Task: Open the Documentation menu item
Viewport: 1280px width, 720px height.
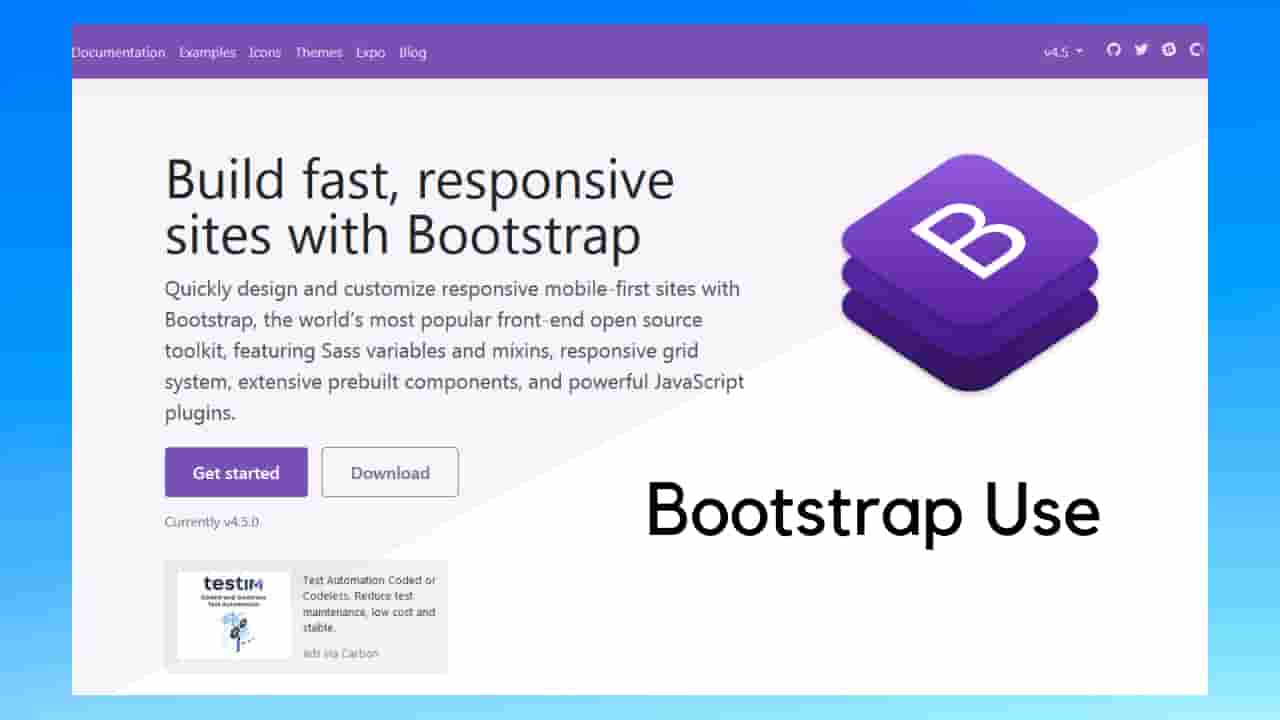Action: (118, 52)
